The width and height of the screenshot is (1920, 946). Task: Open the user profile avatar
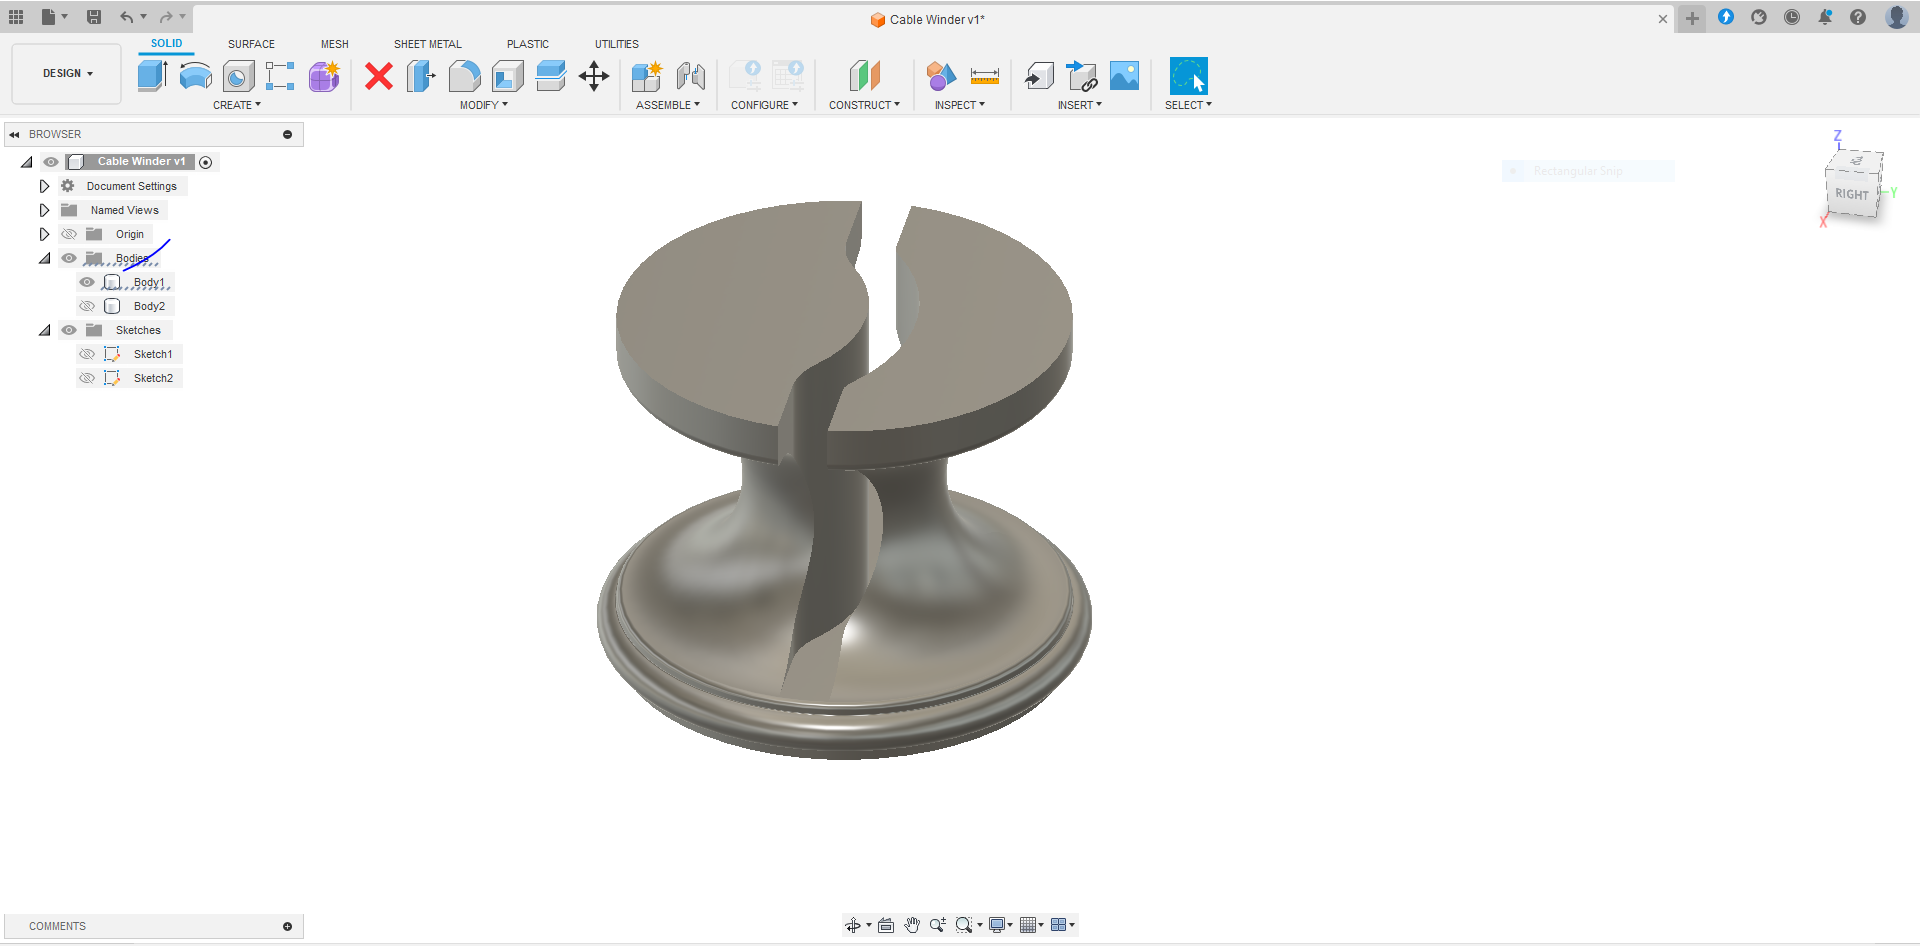pos(1896,17)
